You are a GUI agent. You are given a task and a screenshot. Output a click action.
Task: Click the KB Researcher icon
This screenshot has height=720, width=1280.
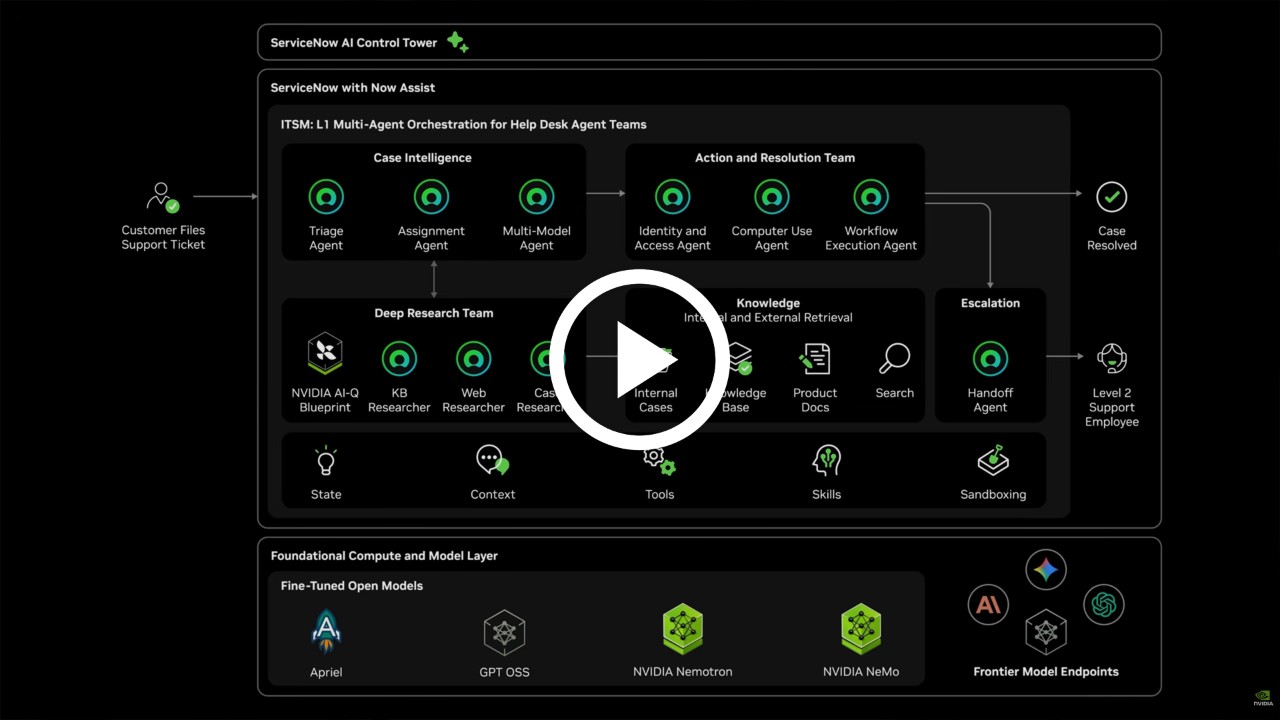coord(399,358)
